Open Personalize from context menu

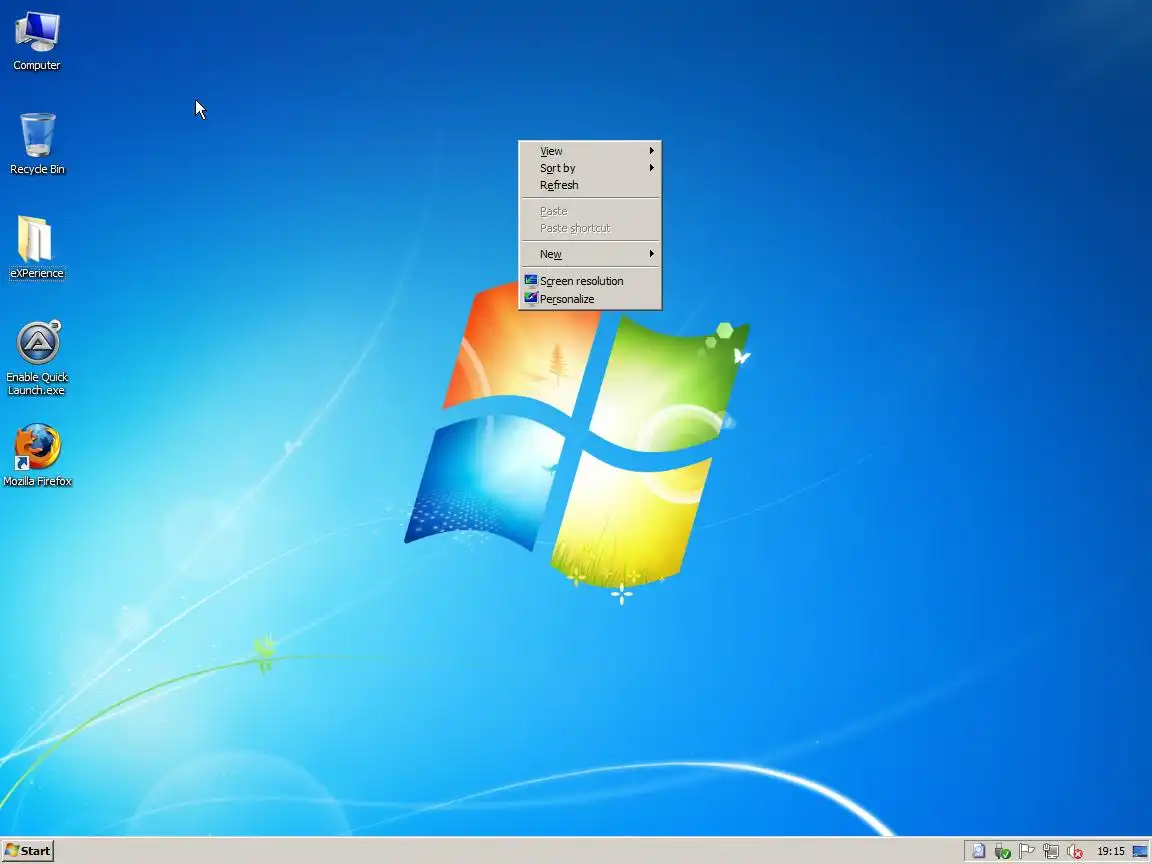point(590,299)
